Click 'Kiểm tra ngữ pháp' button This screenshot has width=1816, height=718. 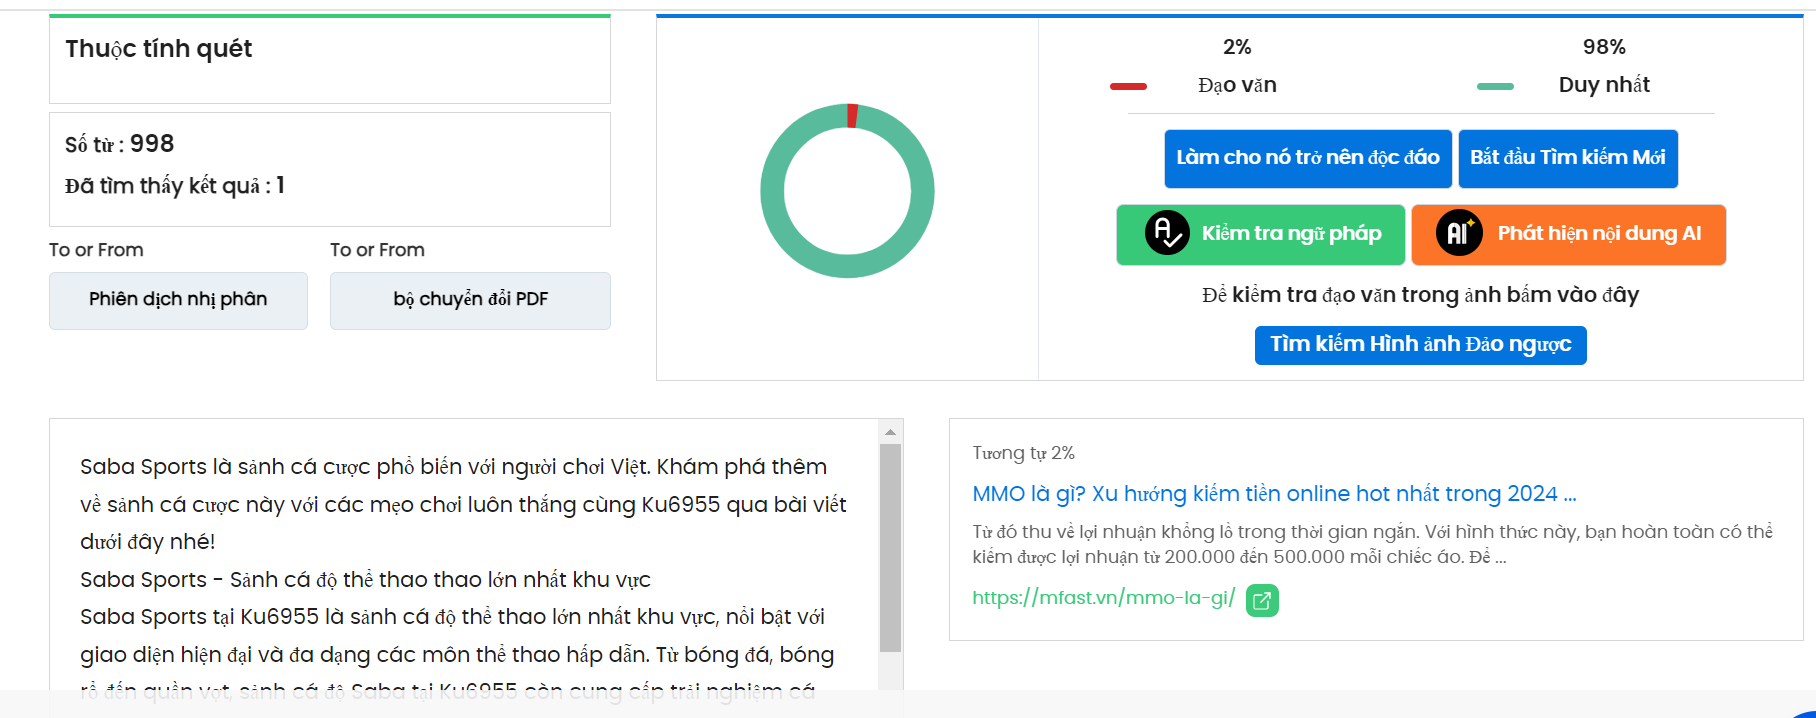[1290, 234]
